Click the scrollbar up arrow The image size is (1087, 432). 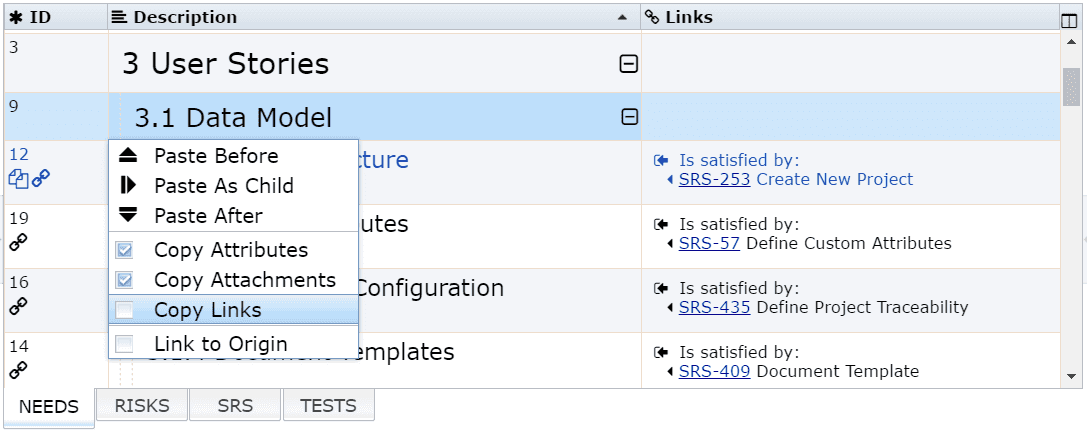(x=1071, y=42)
